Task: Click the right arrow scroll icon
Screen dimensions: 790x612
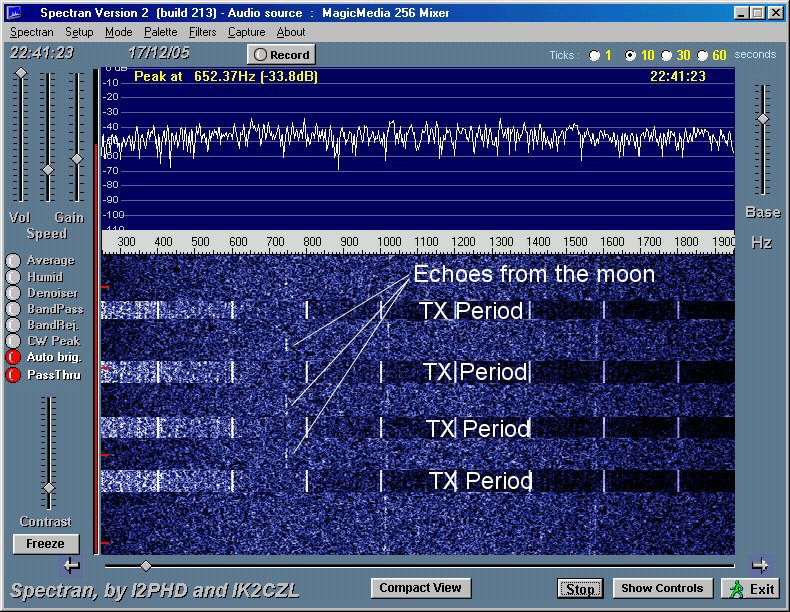Action: click(x=761, y=564)
